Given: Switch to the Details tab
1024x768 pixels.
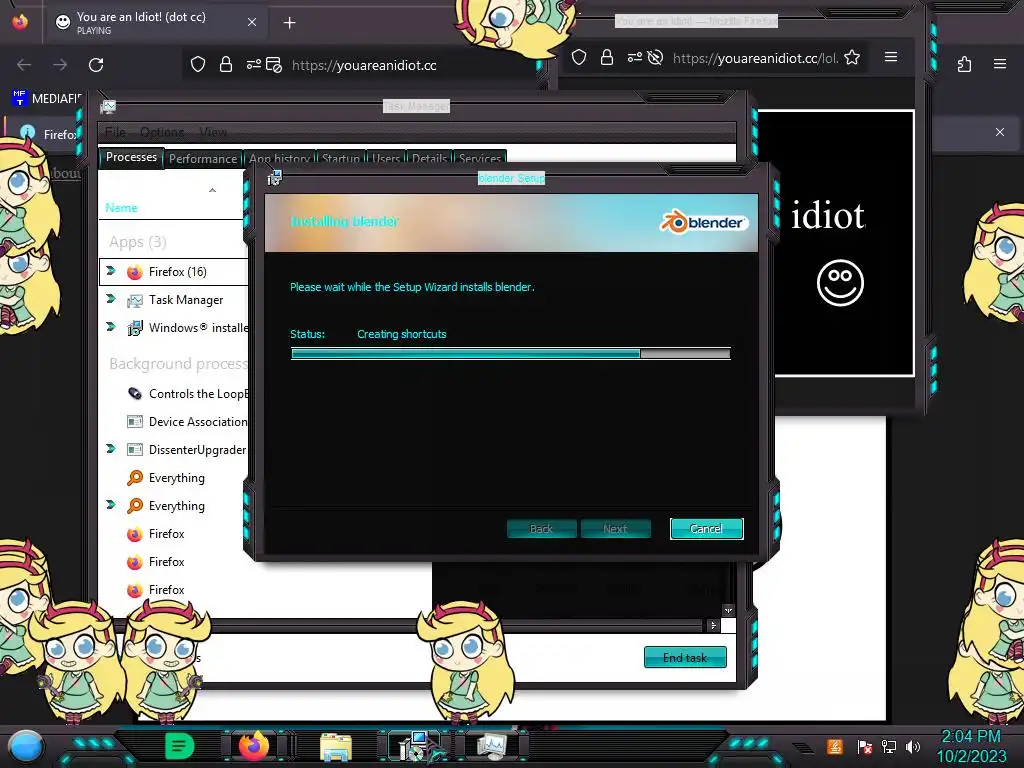Looking at the screenshot, I should click(429, 159).
